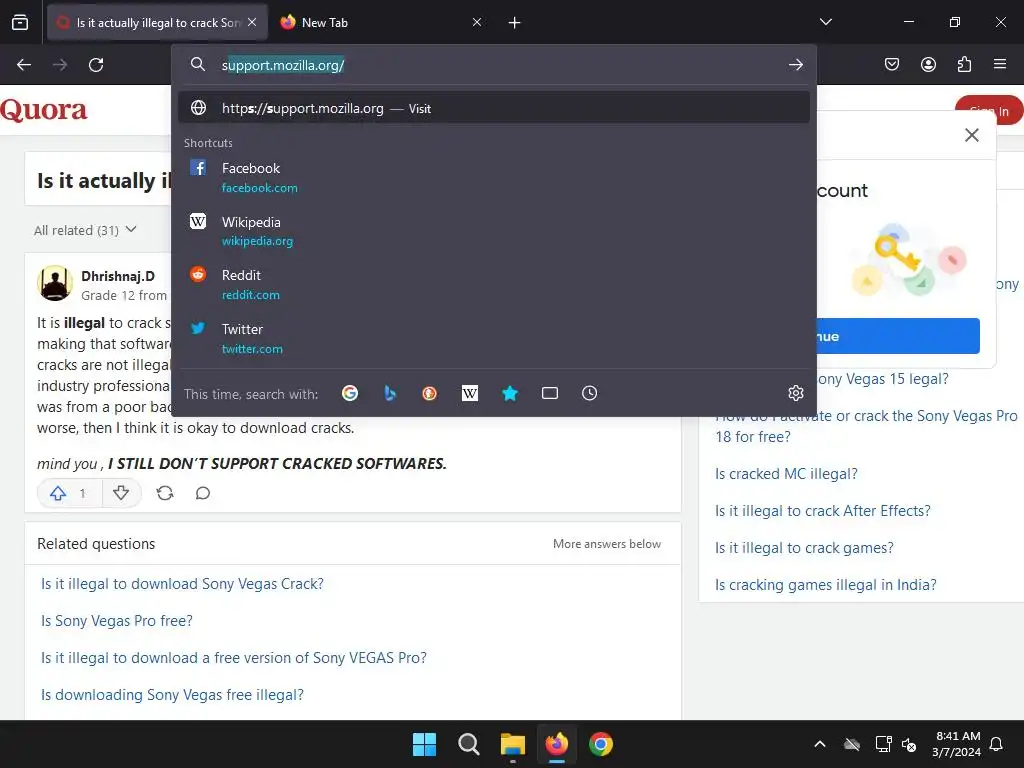Select the Reddit shortcut suggestion

click(x=494, y=285)
